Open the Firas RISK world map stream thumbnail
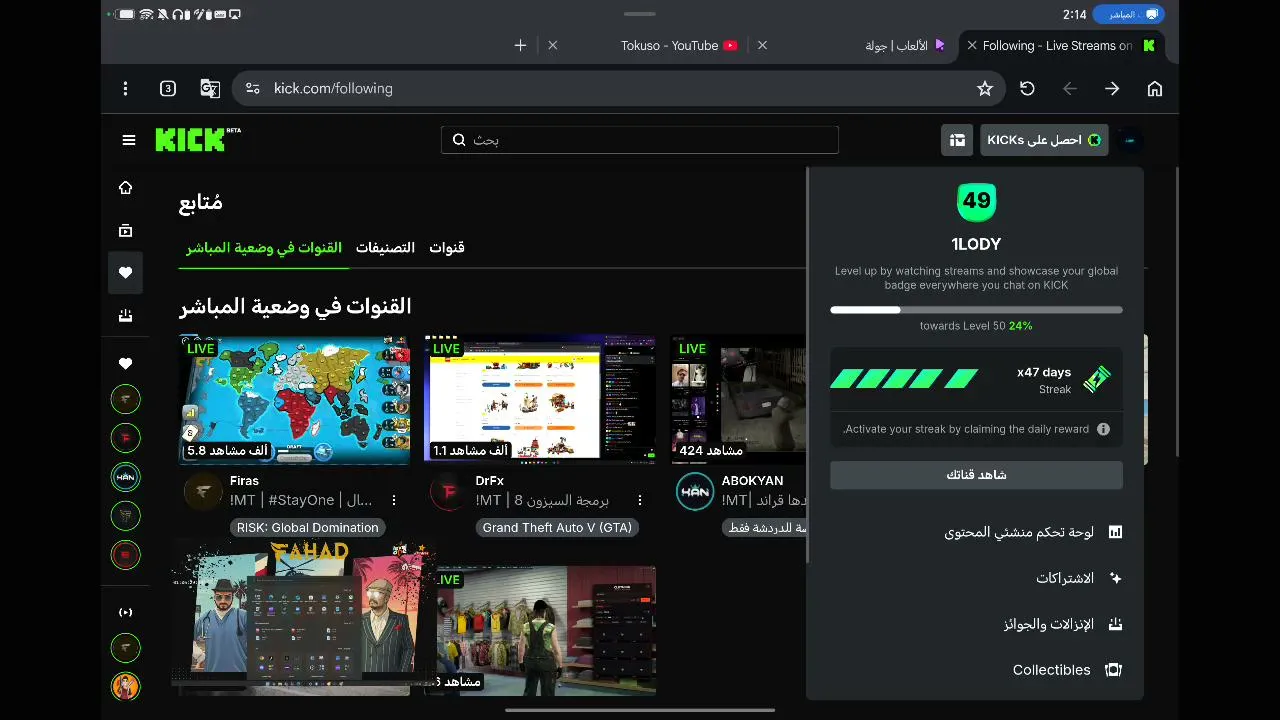This screenshot has width=1280, height=720. pos(295,400)
